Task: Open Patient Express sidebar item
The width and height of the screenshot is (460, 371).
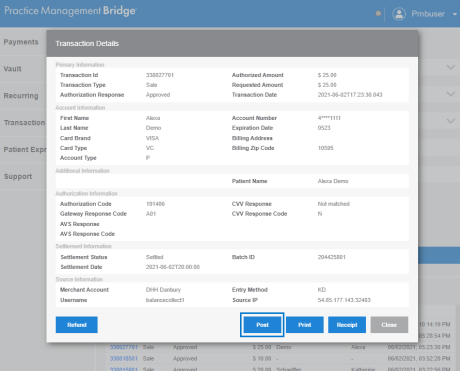Action: click(x=25, y=150)
